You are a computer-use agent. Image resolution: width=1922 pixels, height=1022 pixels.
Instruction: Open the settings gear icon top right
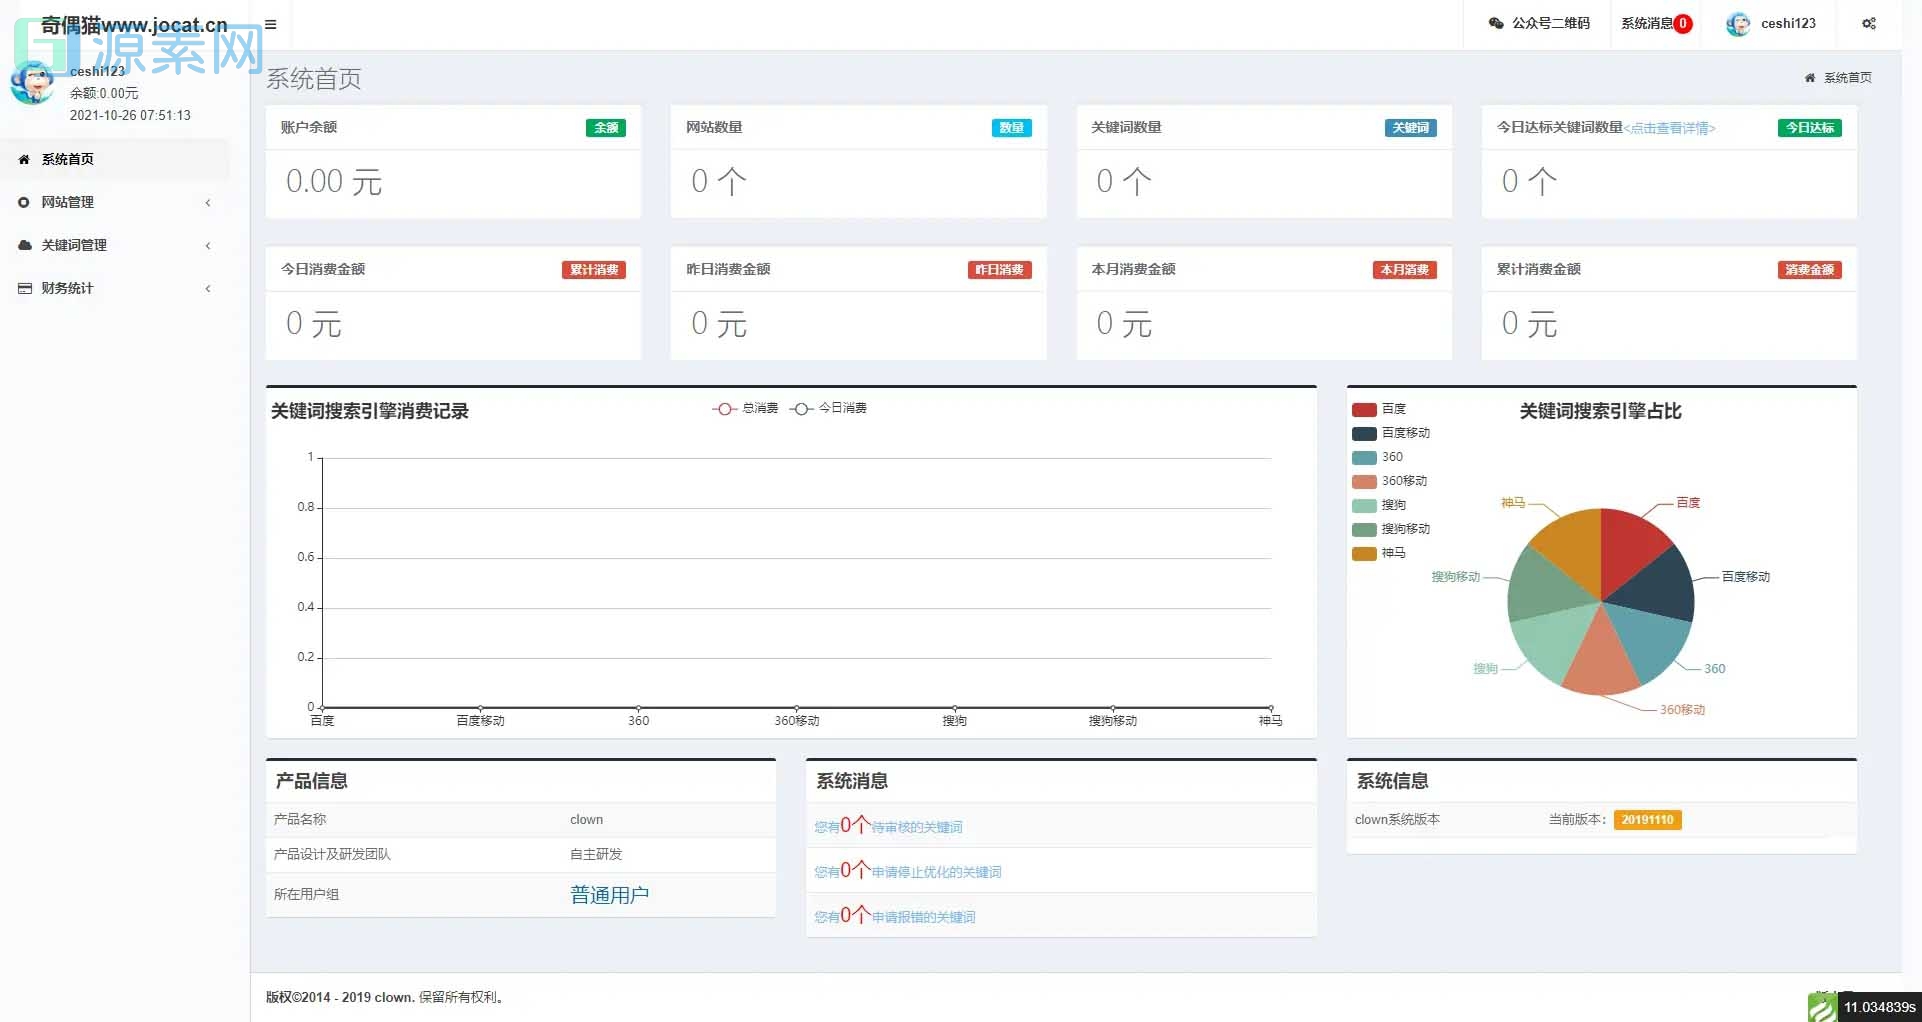coord(1868,23)
